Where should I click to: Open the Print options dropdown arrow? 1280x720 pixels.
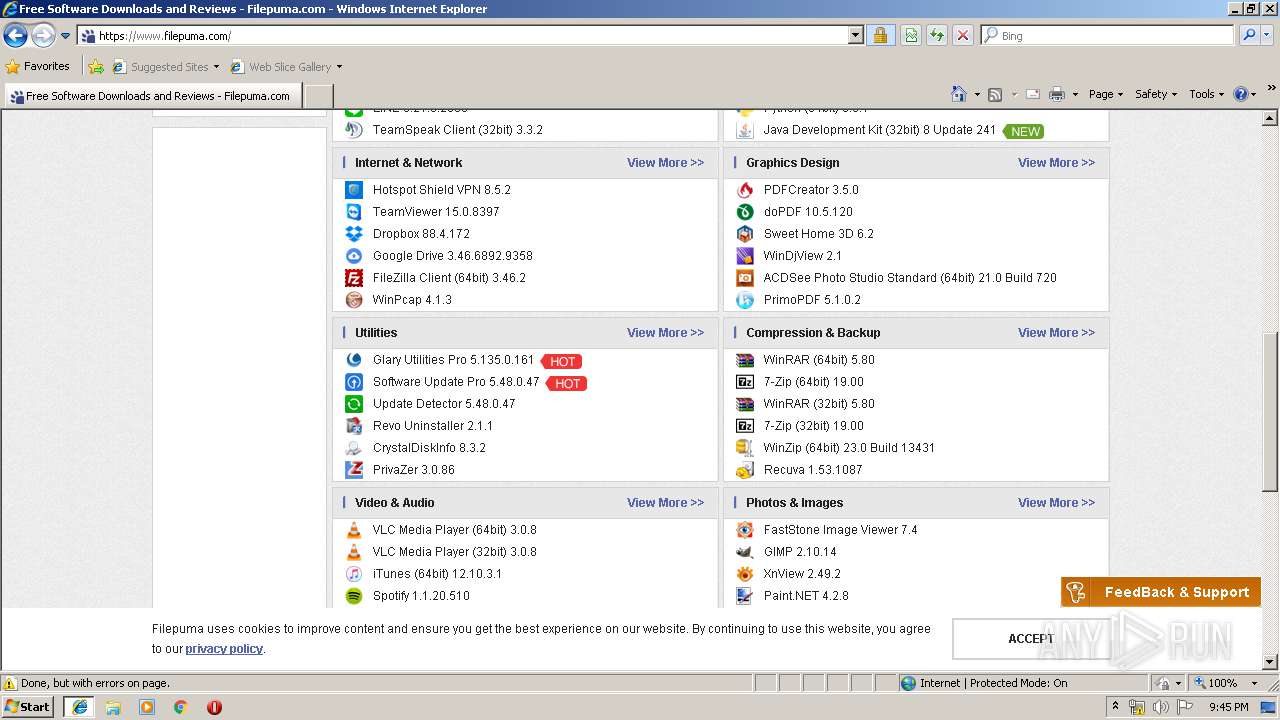coord(1075,94)
